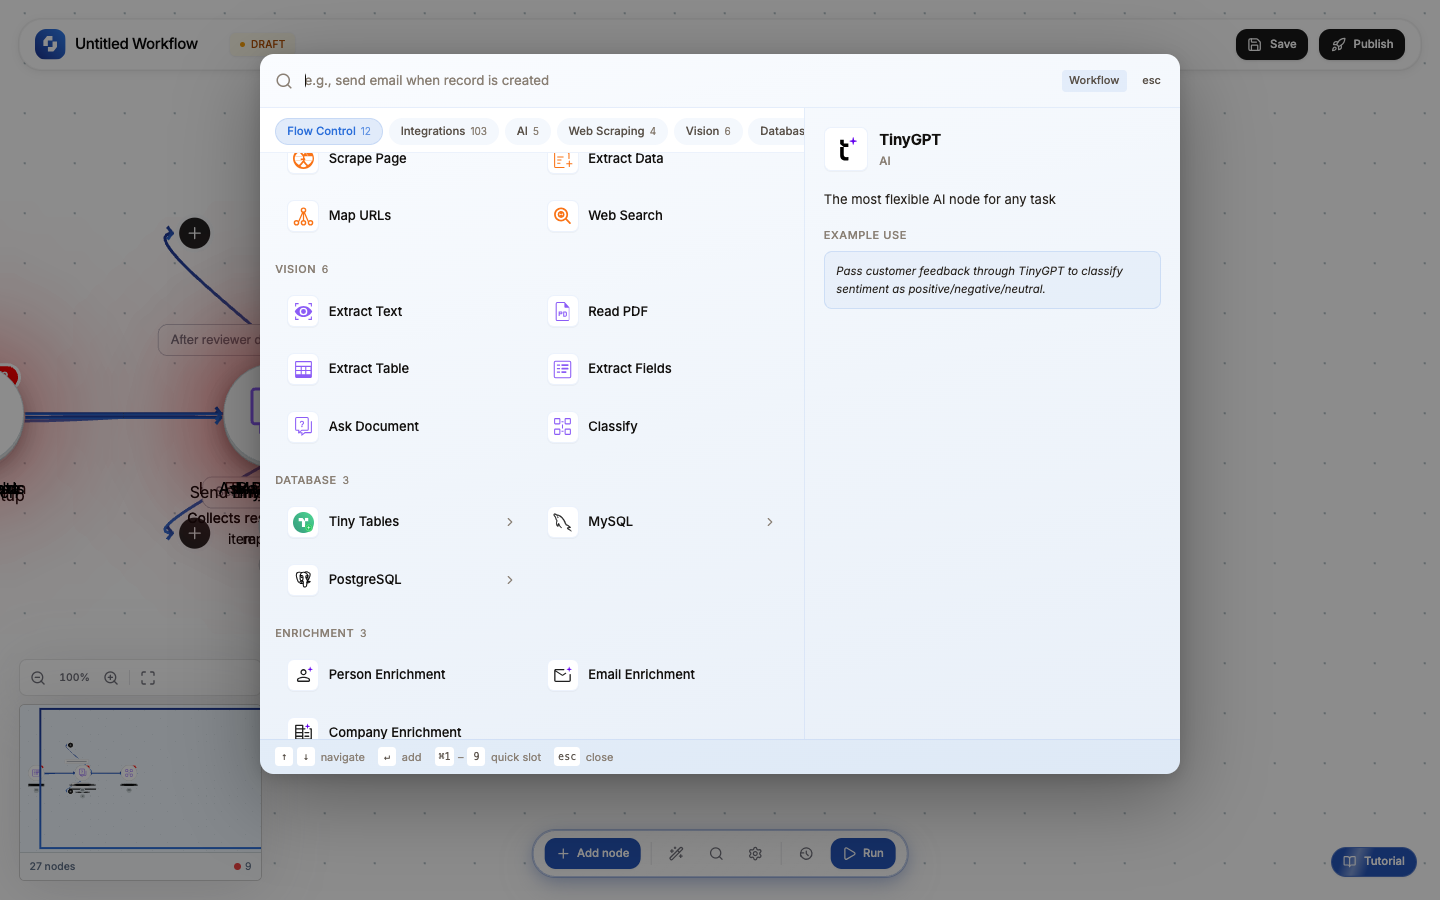Click the Add node button
The image size is (1440, 900).
(593, 854)
